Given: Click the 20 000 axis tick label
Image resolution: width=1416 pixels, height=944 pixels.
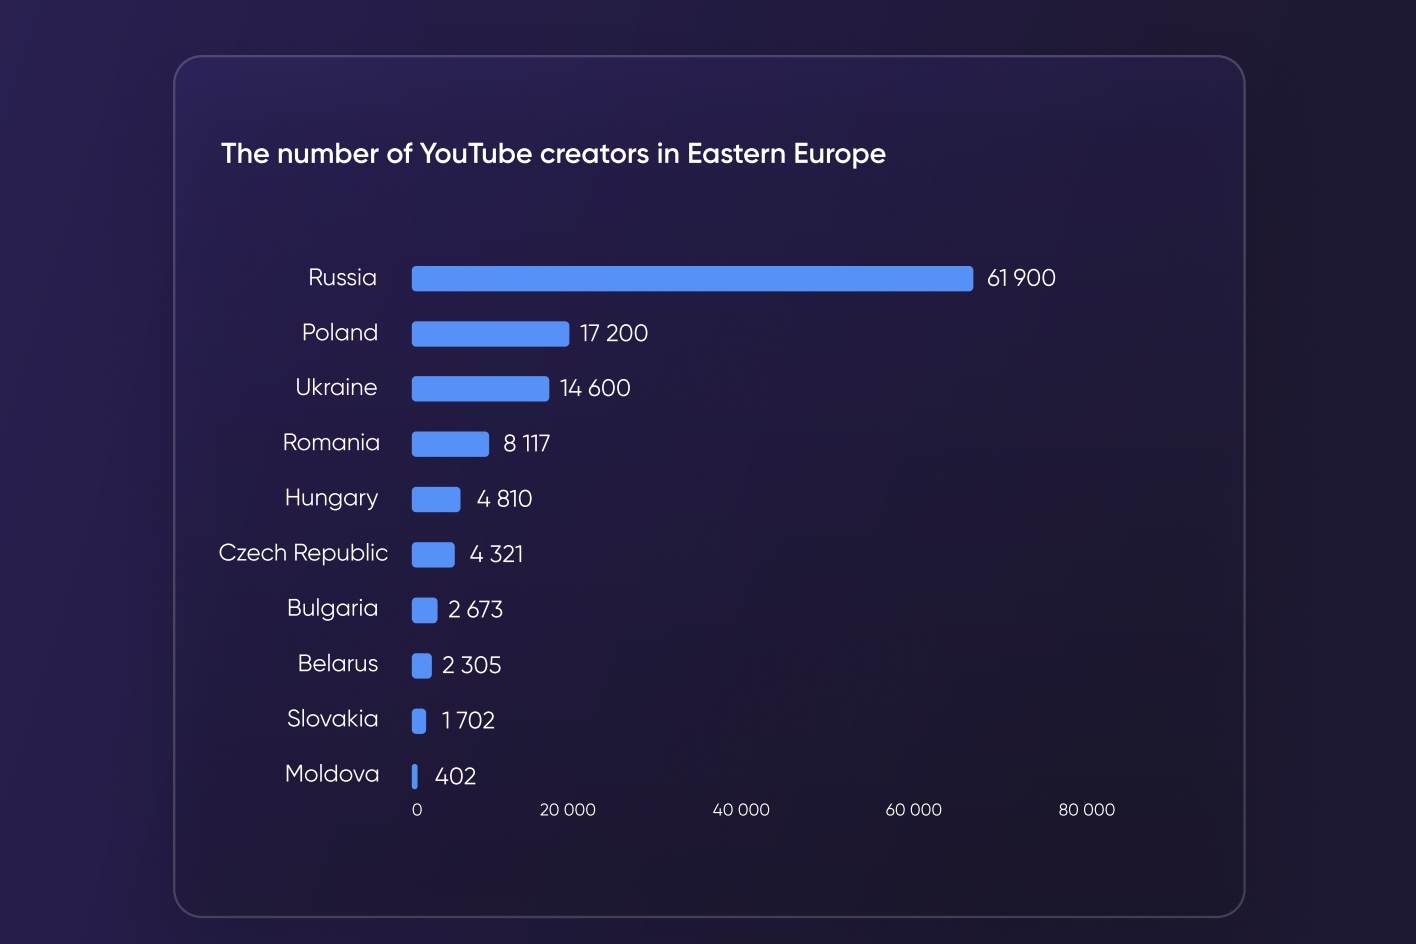Looking at the screenshot, I should (567, 810).
